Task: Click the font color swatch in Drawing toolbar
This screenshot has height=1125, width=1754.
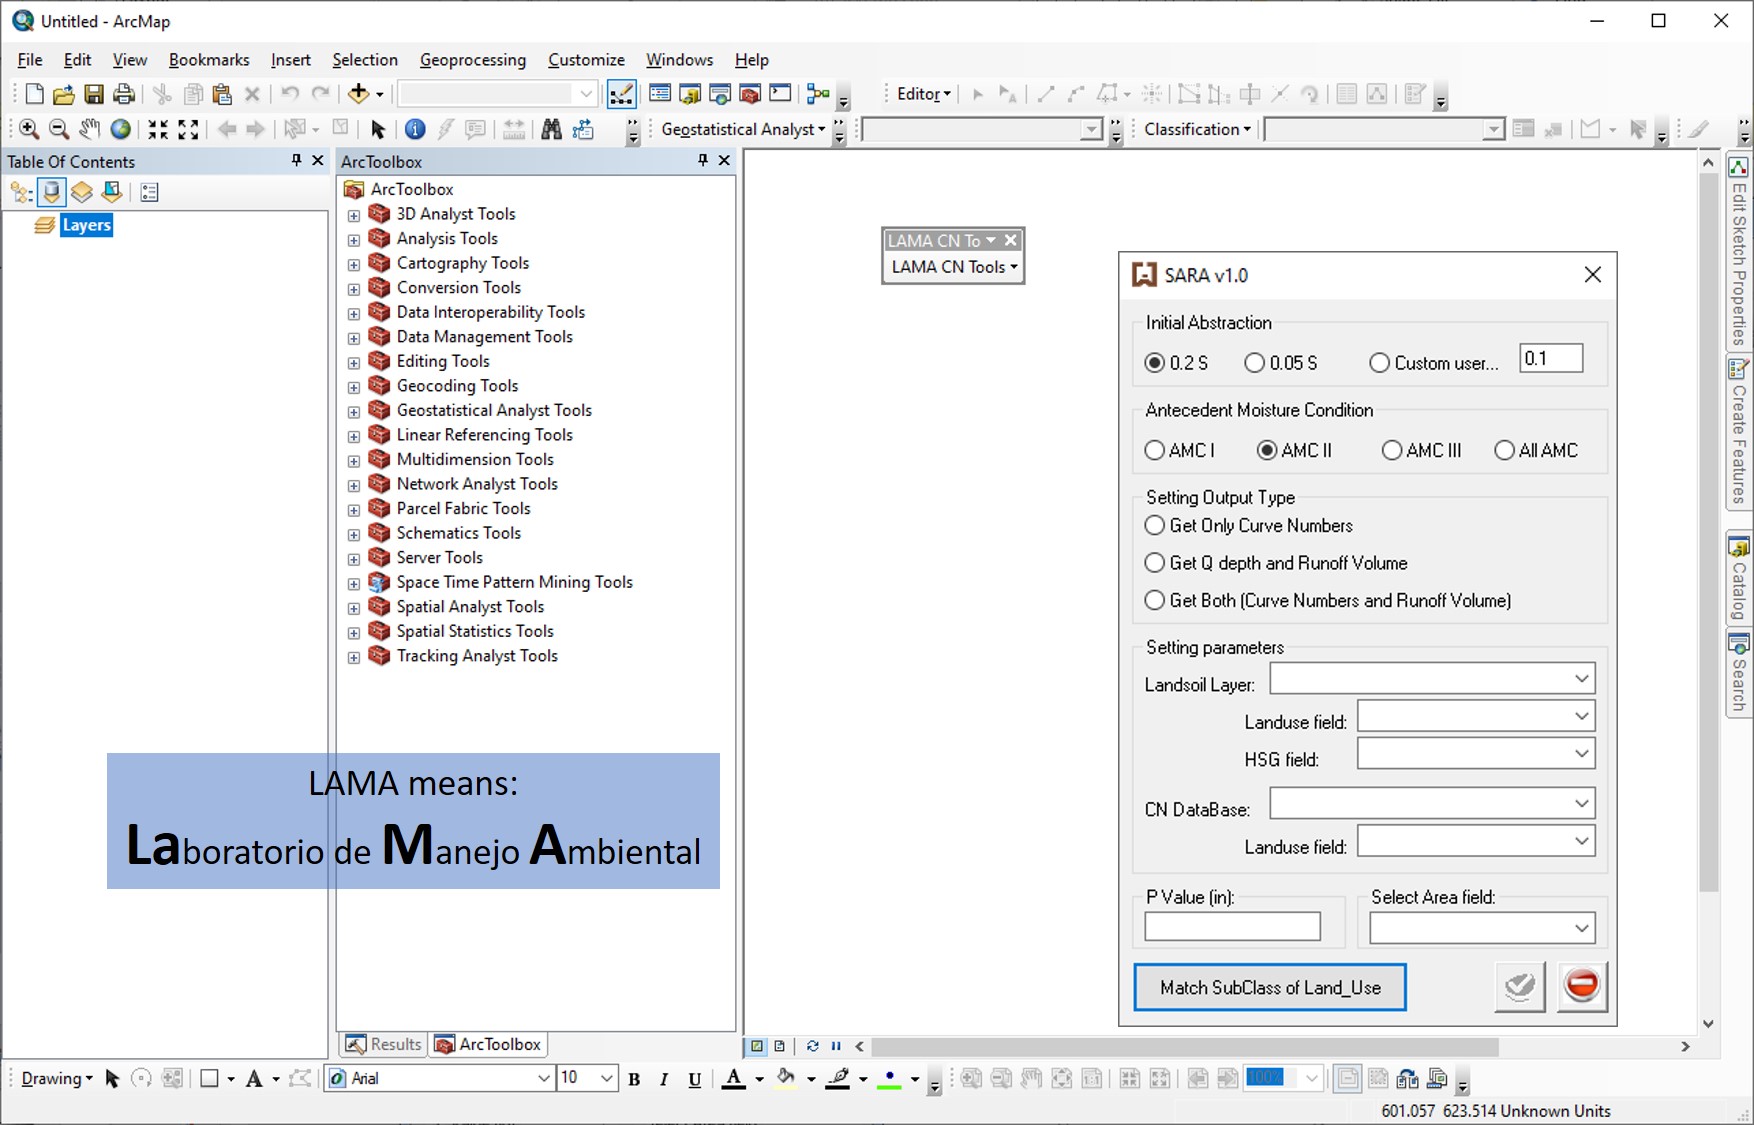Action: (x=734, y=1078)
